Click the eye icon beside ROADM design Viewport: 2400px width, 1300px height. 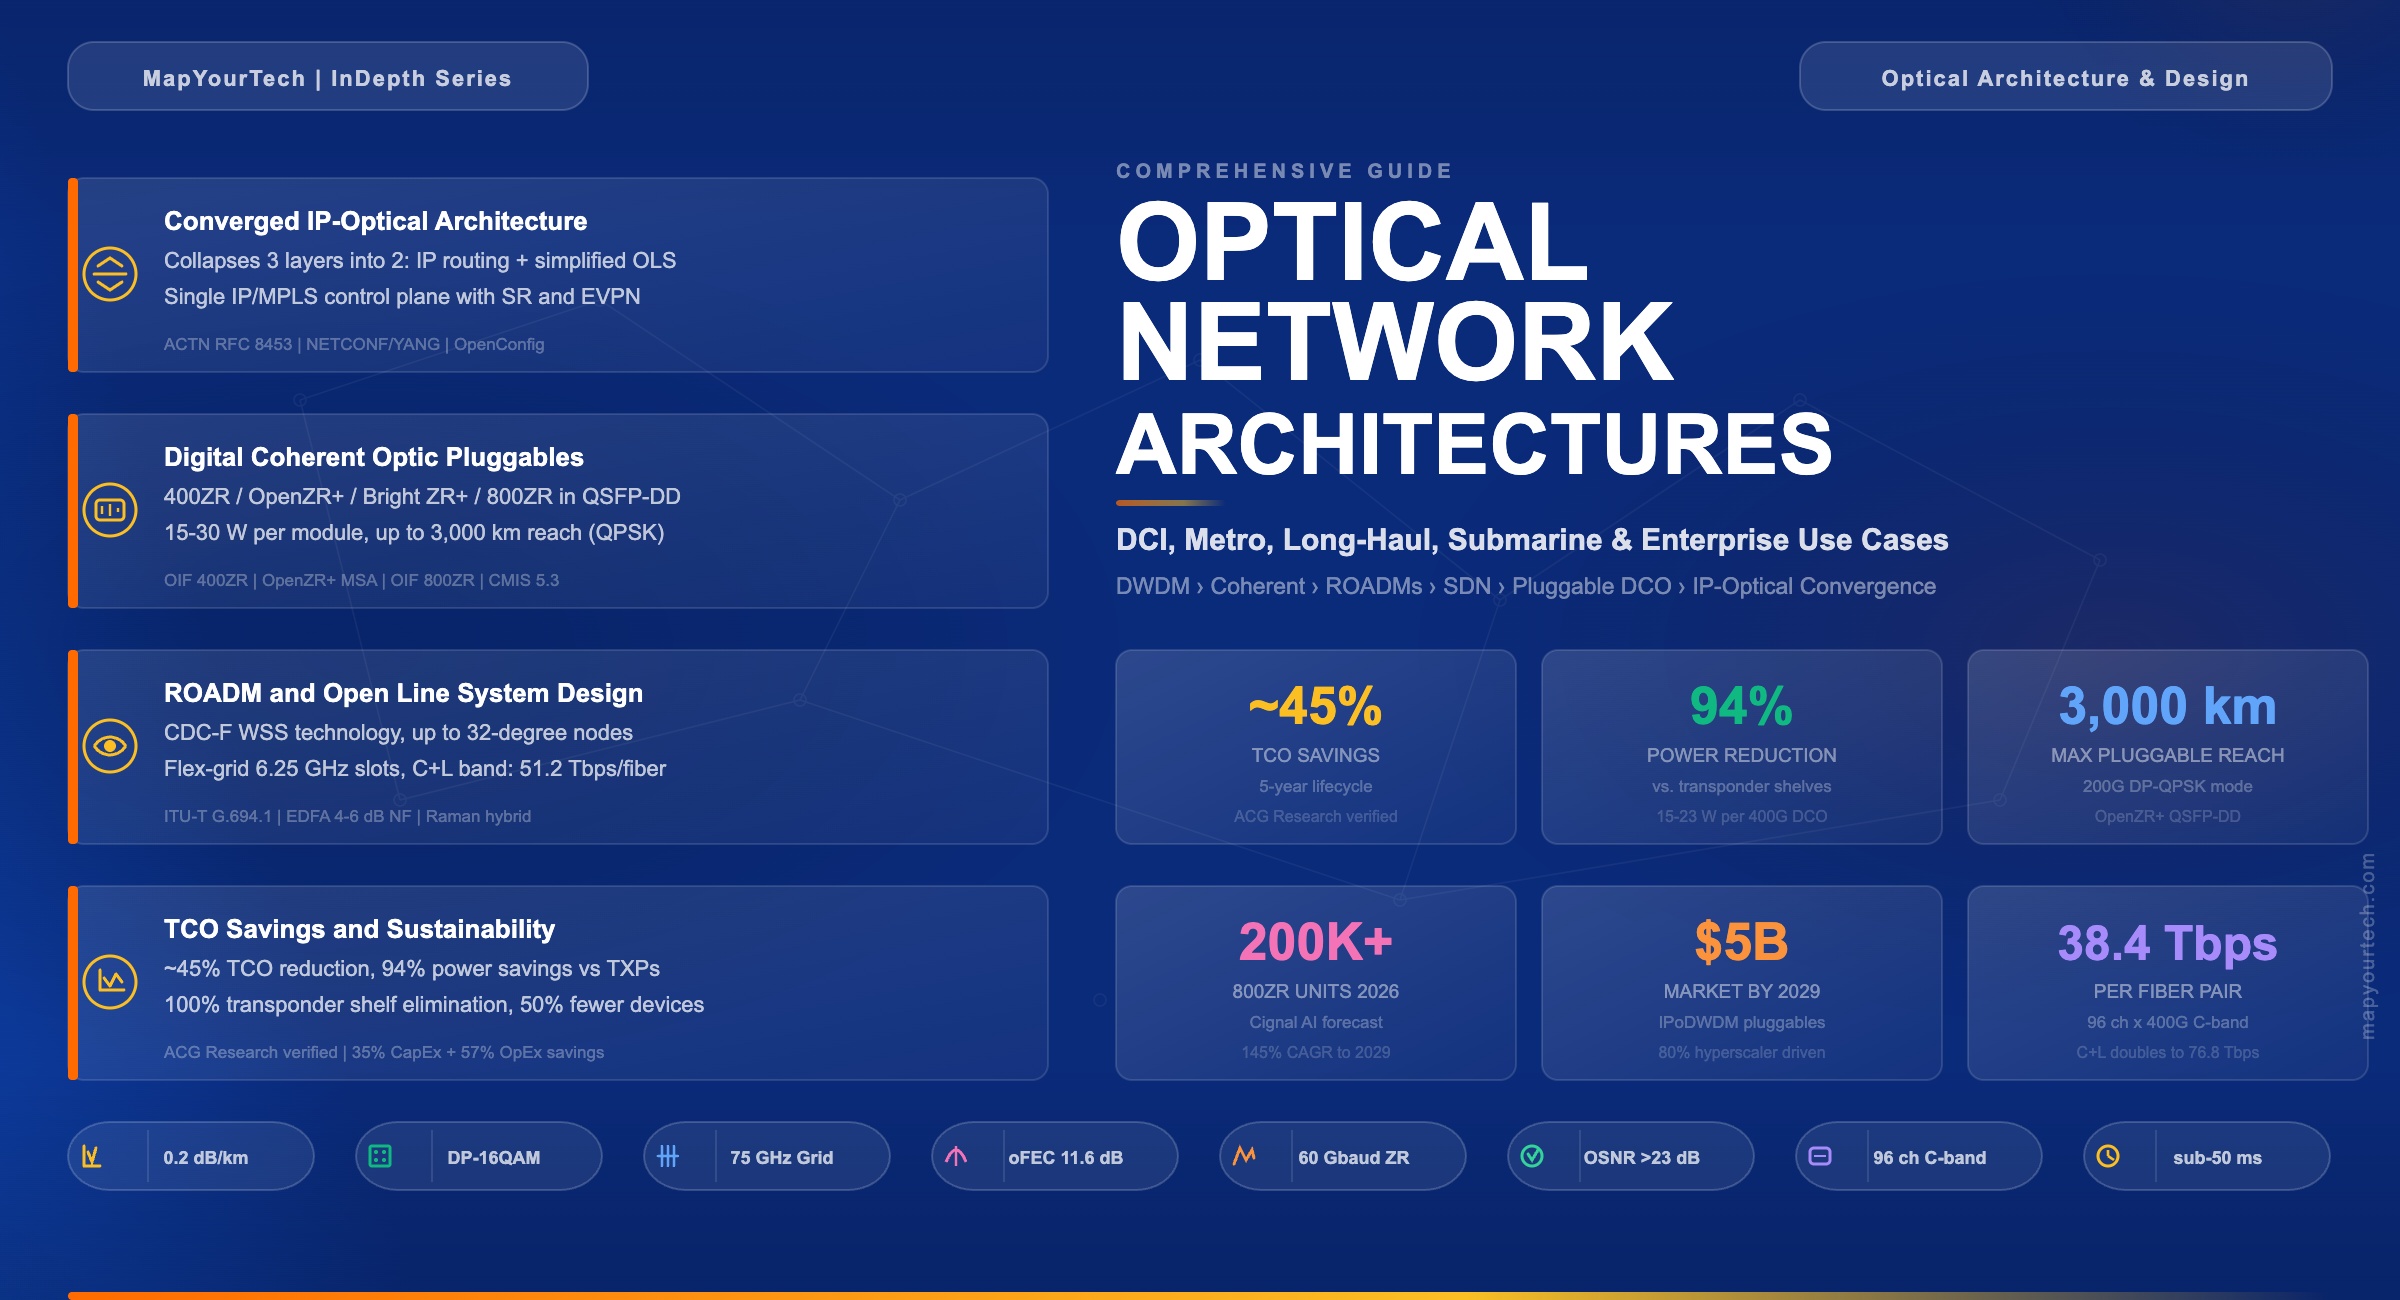[x=110, y=746]
